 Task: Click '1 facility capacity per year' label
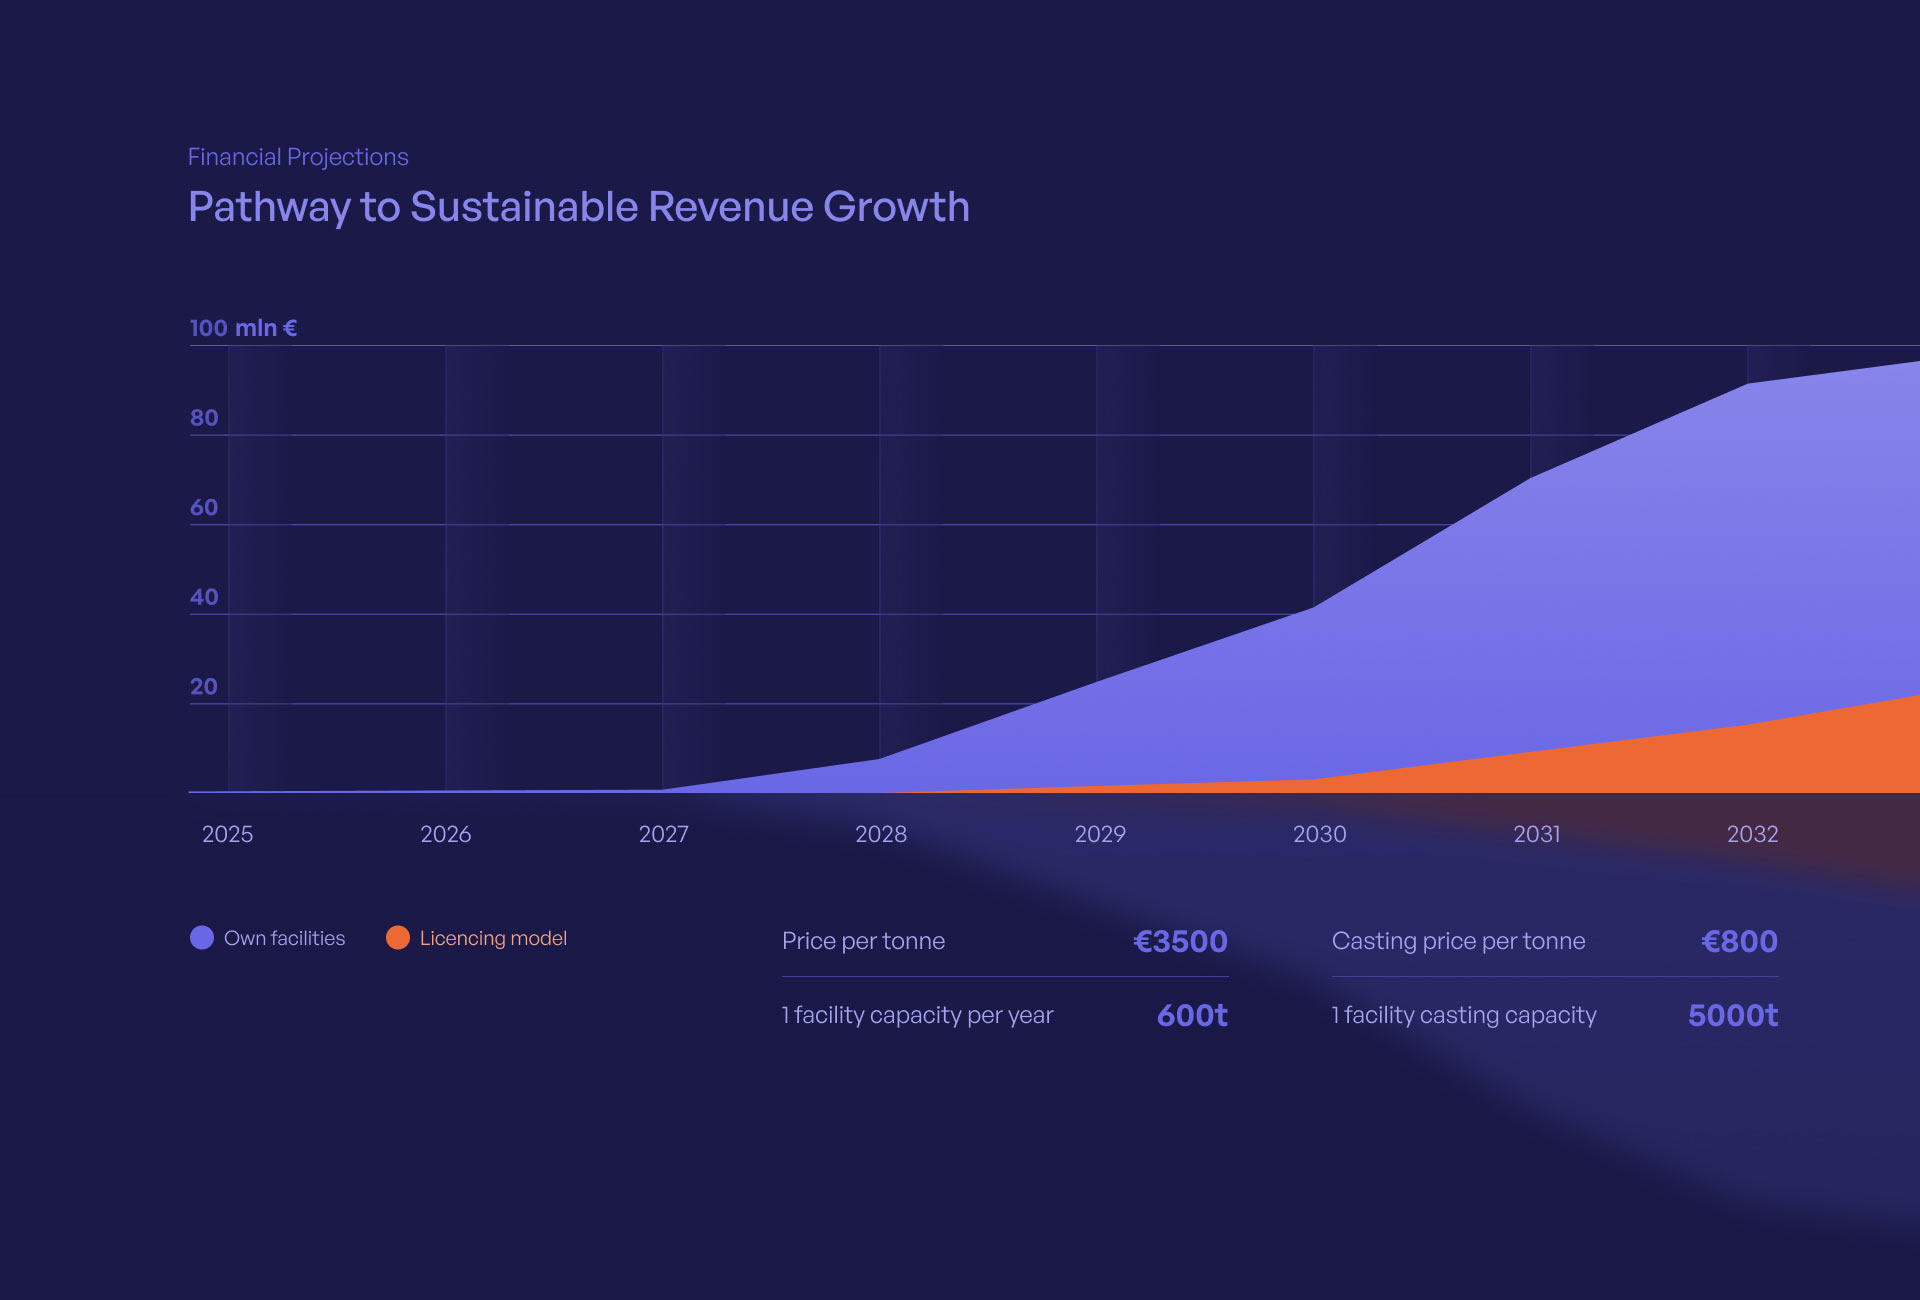coord(917,1015)
